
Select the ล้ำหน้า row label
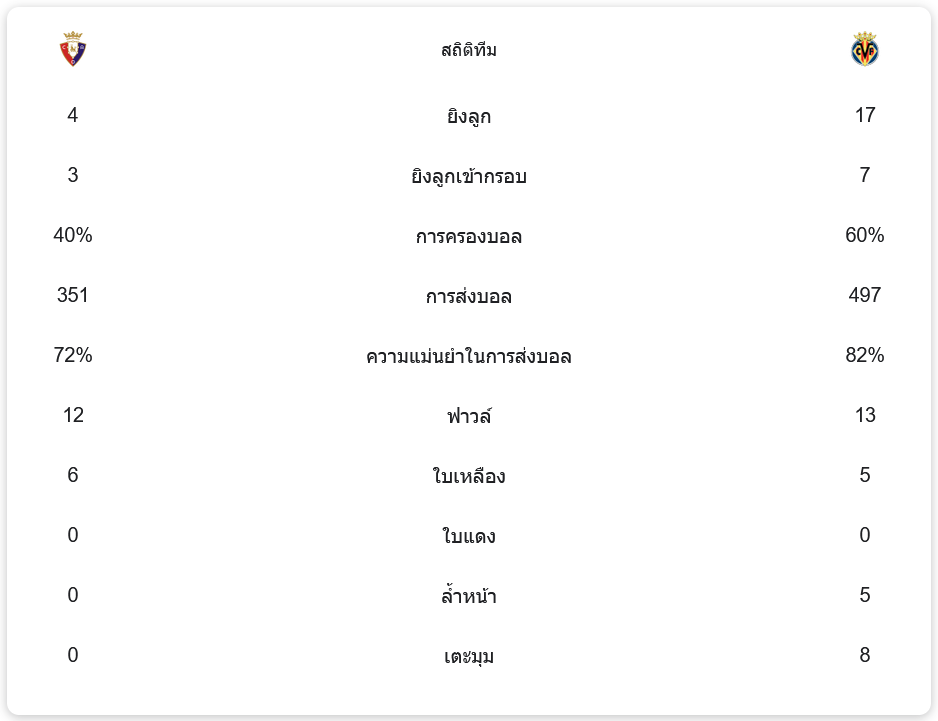468,597
